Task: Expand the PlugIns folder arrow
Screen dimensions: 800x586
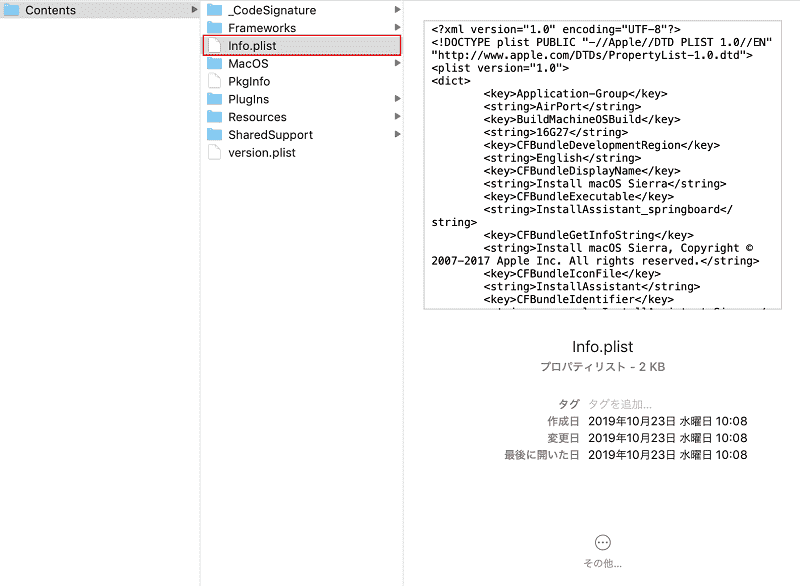Action: click(397, 99)
